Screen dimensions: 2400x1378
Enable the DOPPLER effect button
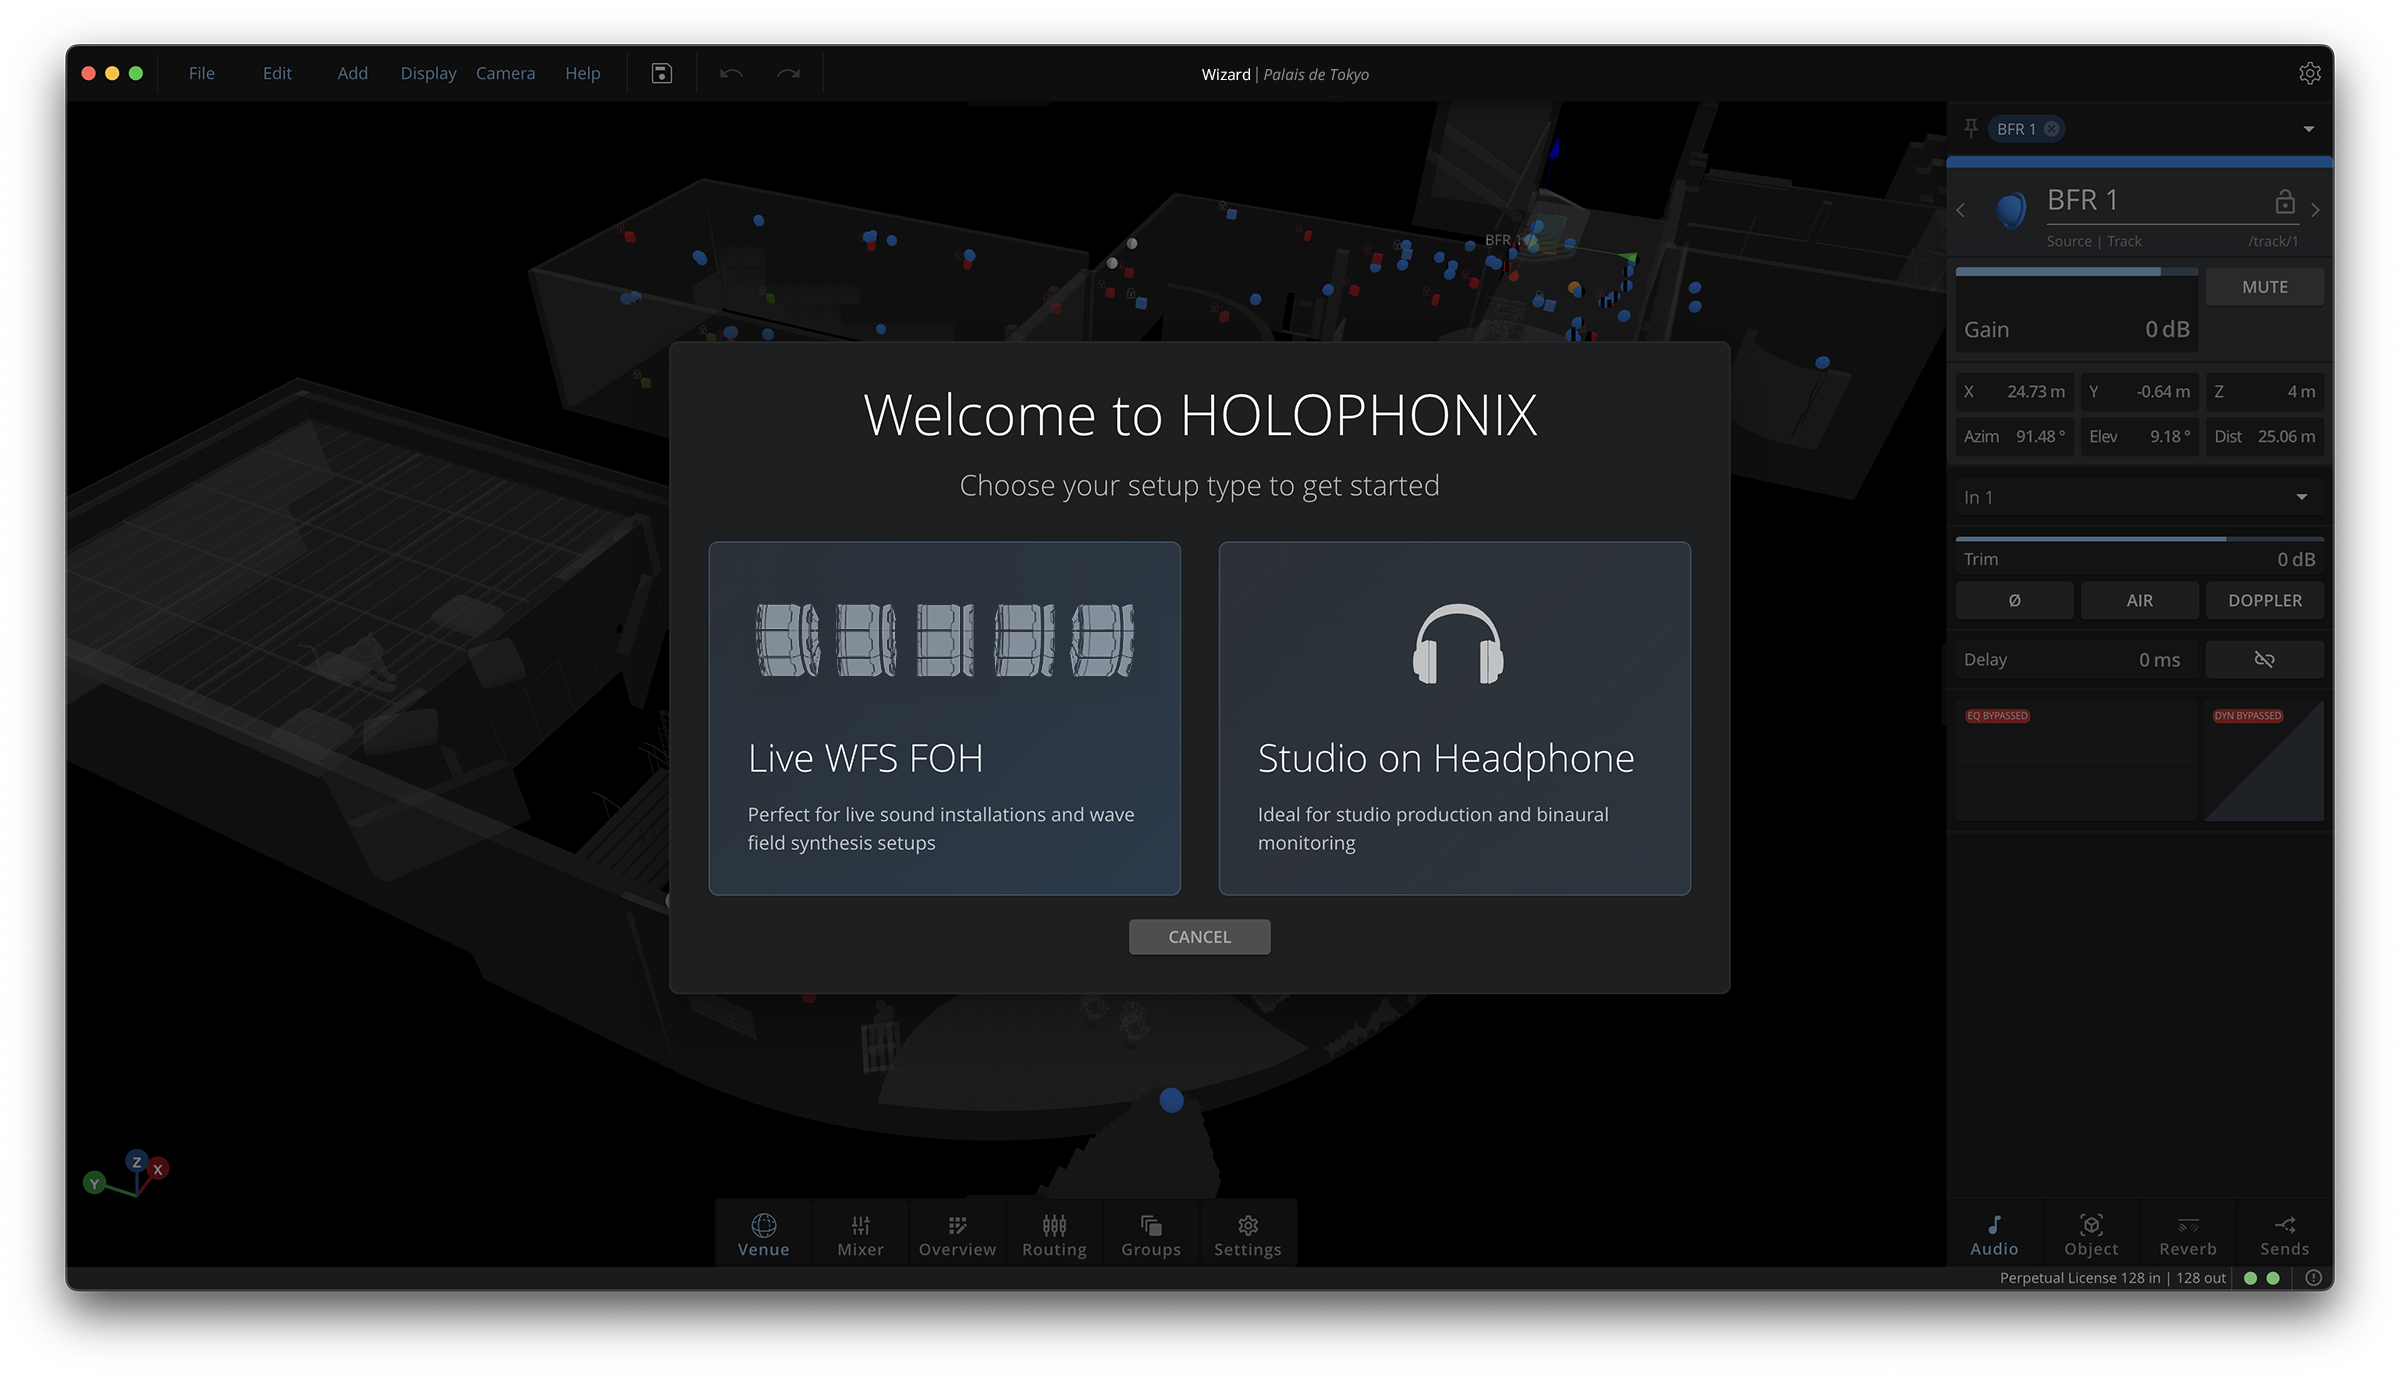[x=2264, y=601]
